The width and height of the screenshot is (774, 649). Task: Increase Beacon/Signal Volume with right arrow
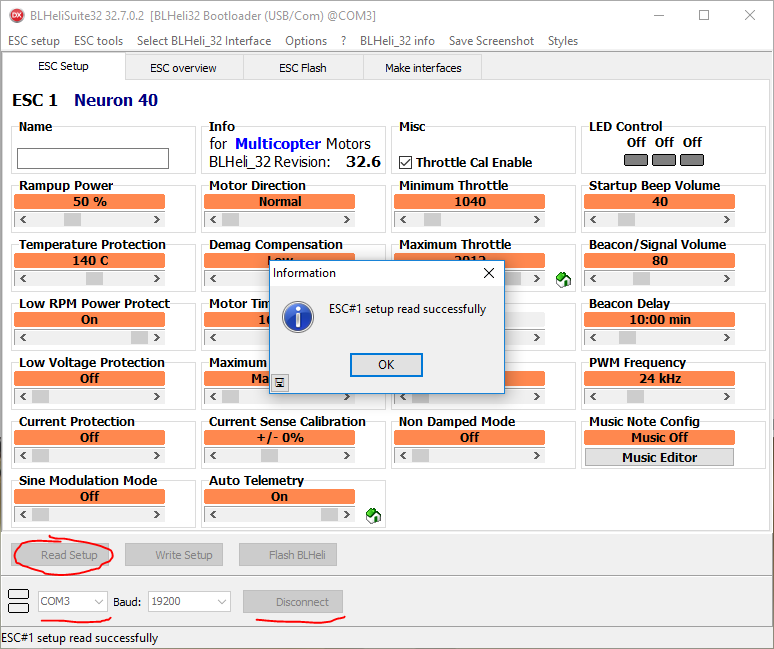tap(727, 278)
